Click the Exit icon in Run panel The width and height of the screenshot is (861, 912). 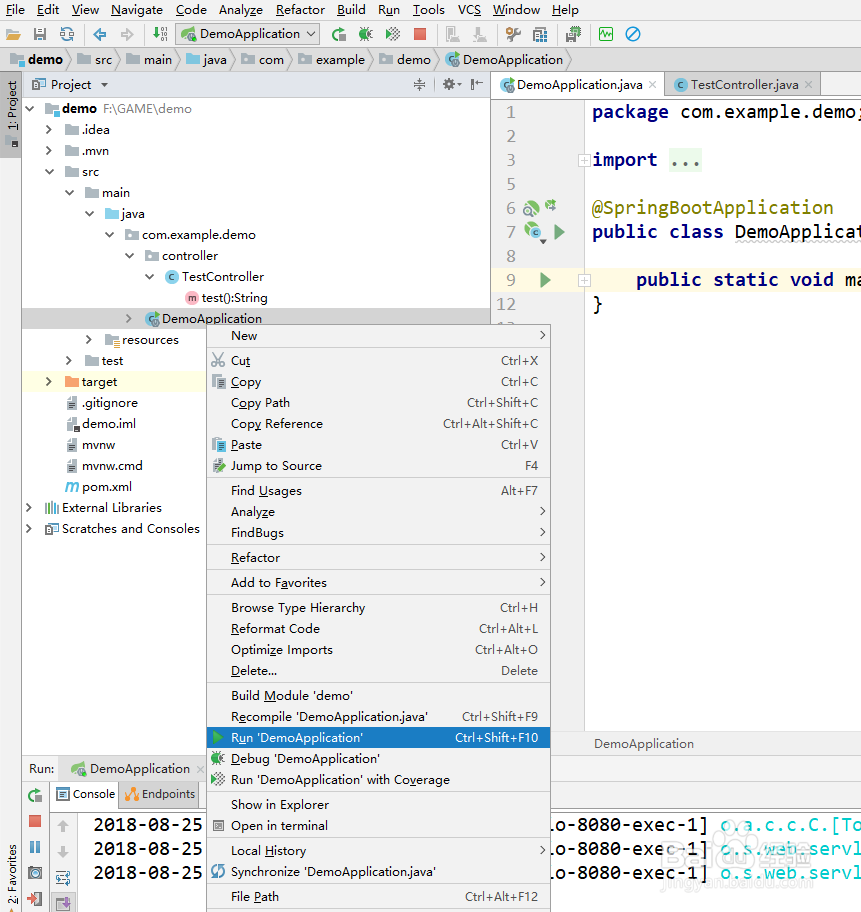point(35,899)
